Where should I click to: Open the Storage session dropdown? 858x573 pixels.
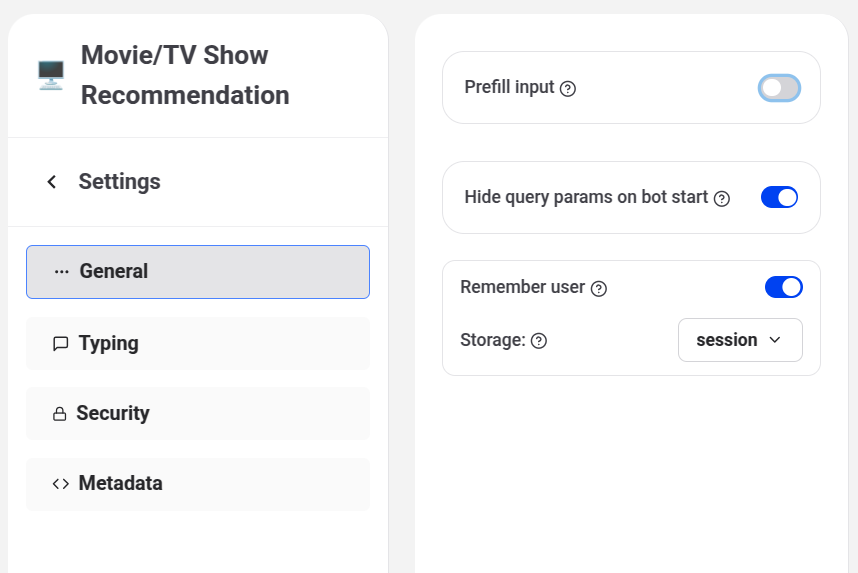point(739,340)
